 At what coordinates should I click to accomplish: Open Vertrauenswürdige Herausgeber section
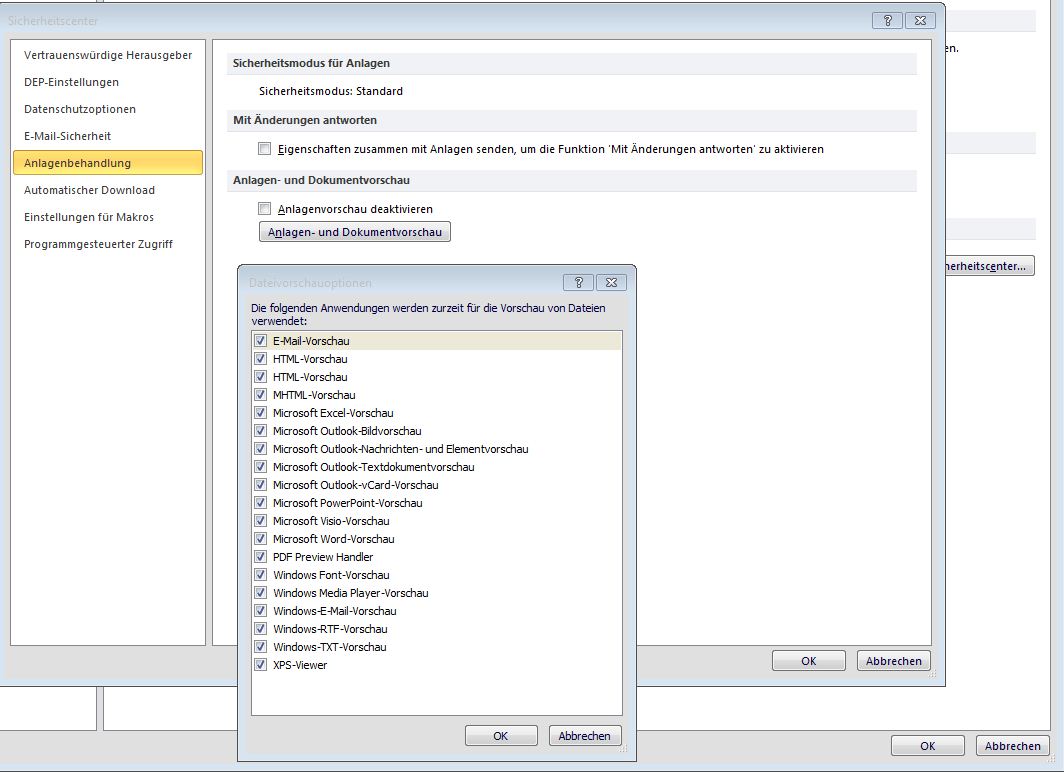pos(108,55)
